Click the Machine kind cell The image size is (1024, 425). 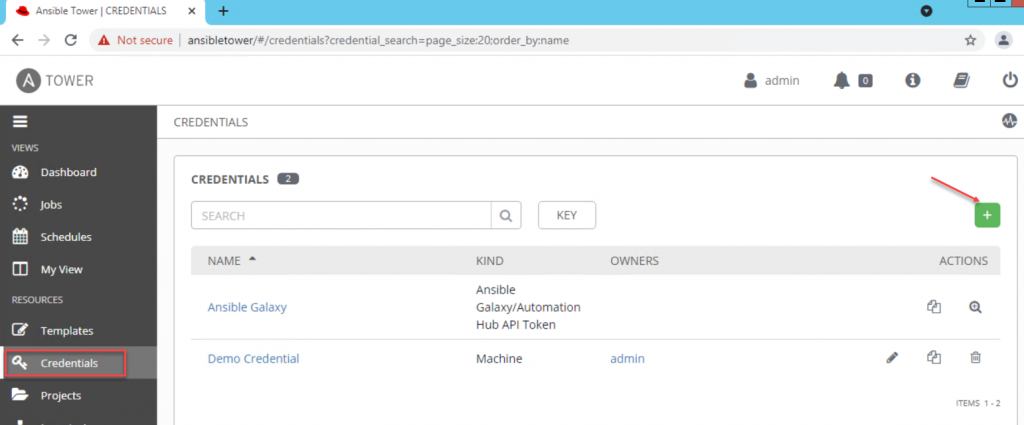pos(499,358)
